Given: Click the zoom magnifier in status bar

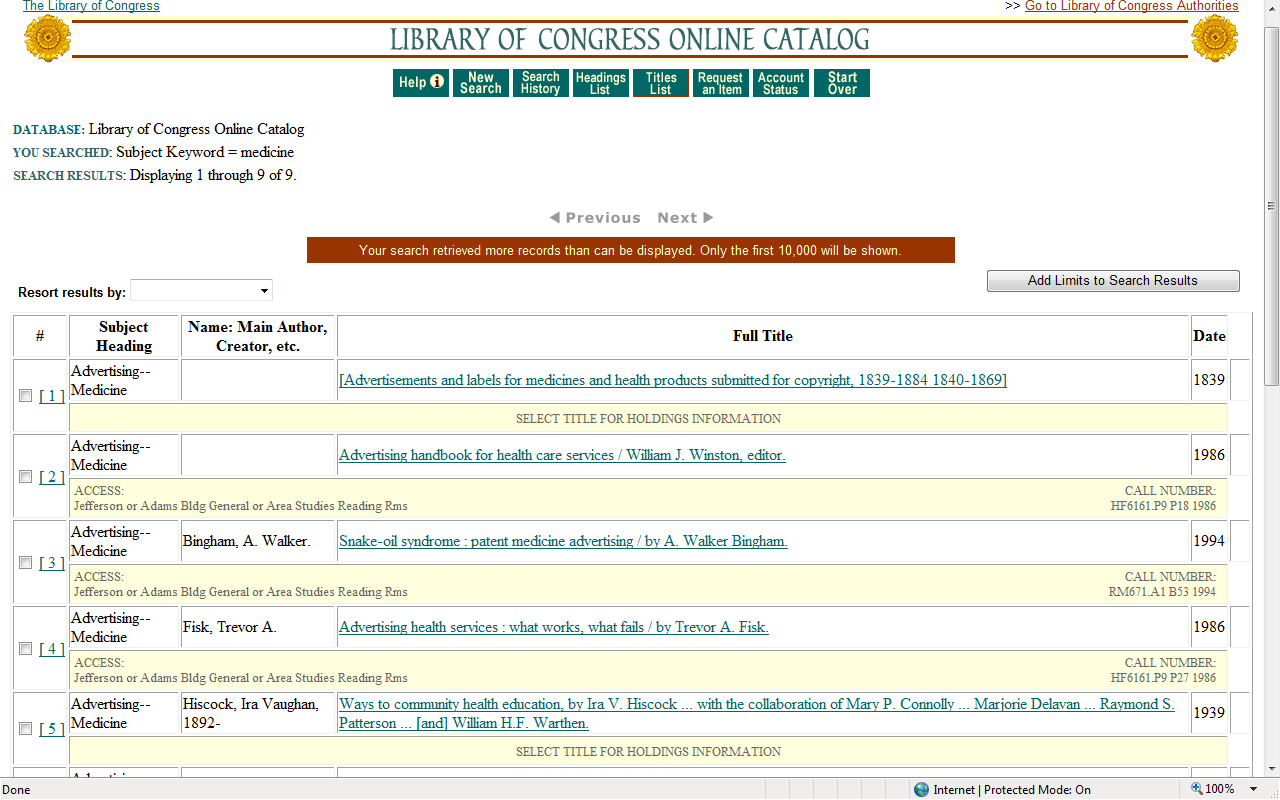Looking at the screenshot, I should (1196, 789).
